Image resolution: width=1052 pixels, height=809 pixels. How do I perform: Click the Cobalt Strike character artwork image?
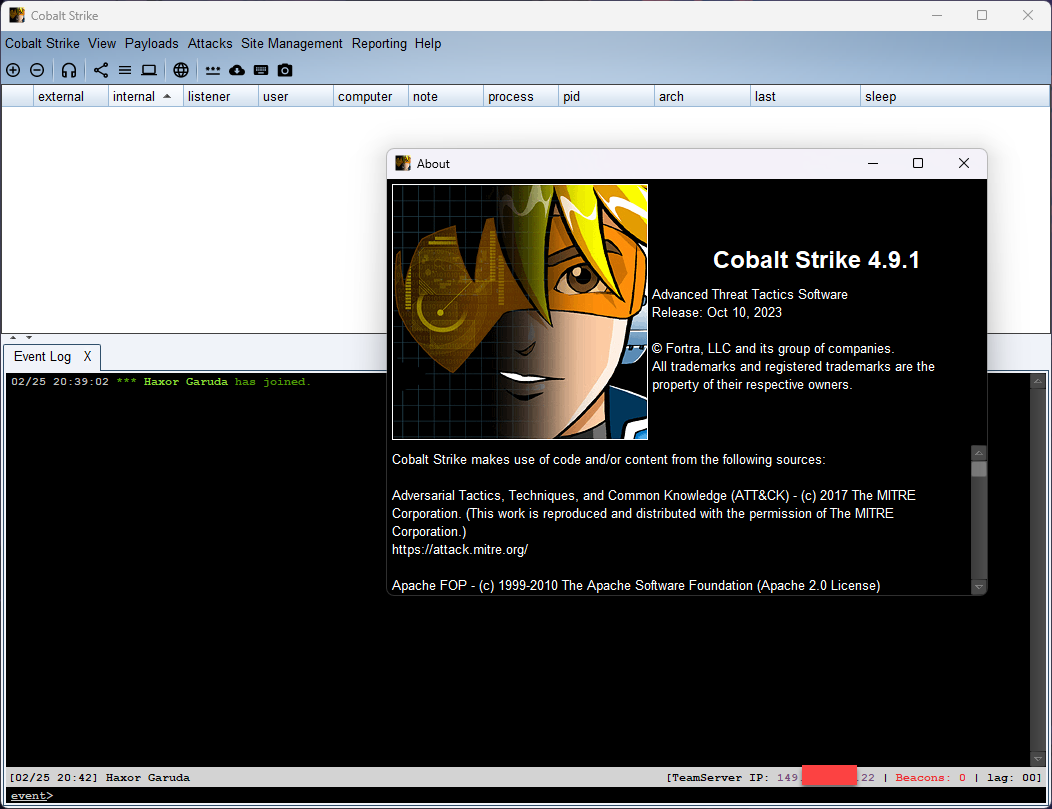520,312
